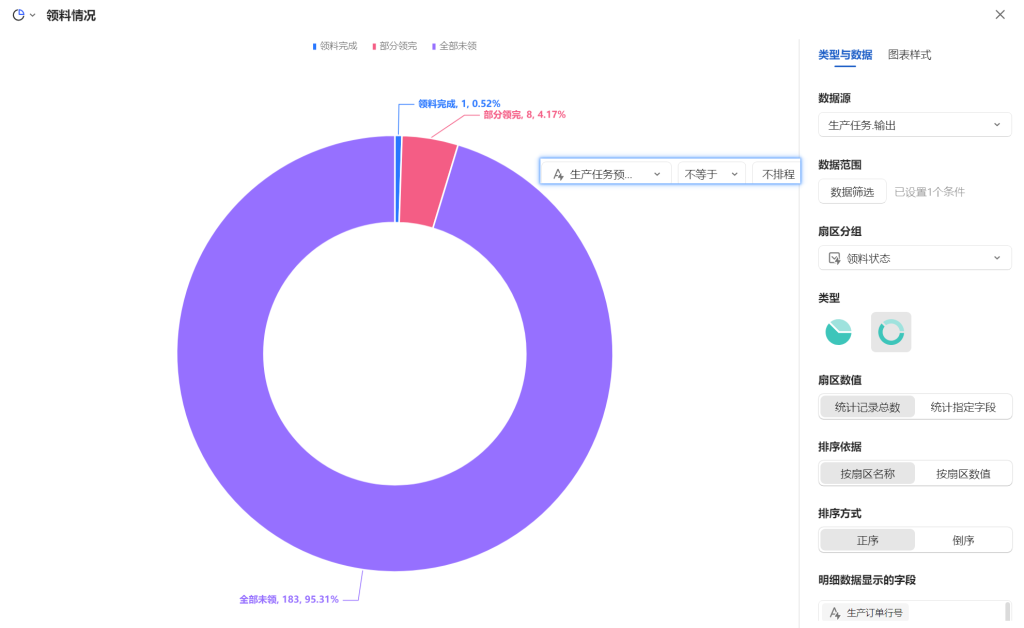Viewport: 1024px width, 628px height.
Task: Open the 数据源 dropdown 生产任务.输出
Action: click(915, 125)
